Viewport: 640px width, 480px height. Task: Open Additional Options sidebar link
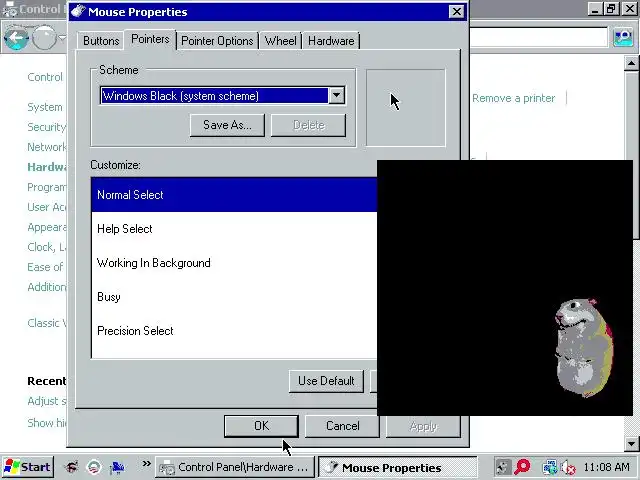tap(47, 287)
